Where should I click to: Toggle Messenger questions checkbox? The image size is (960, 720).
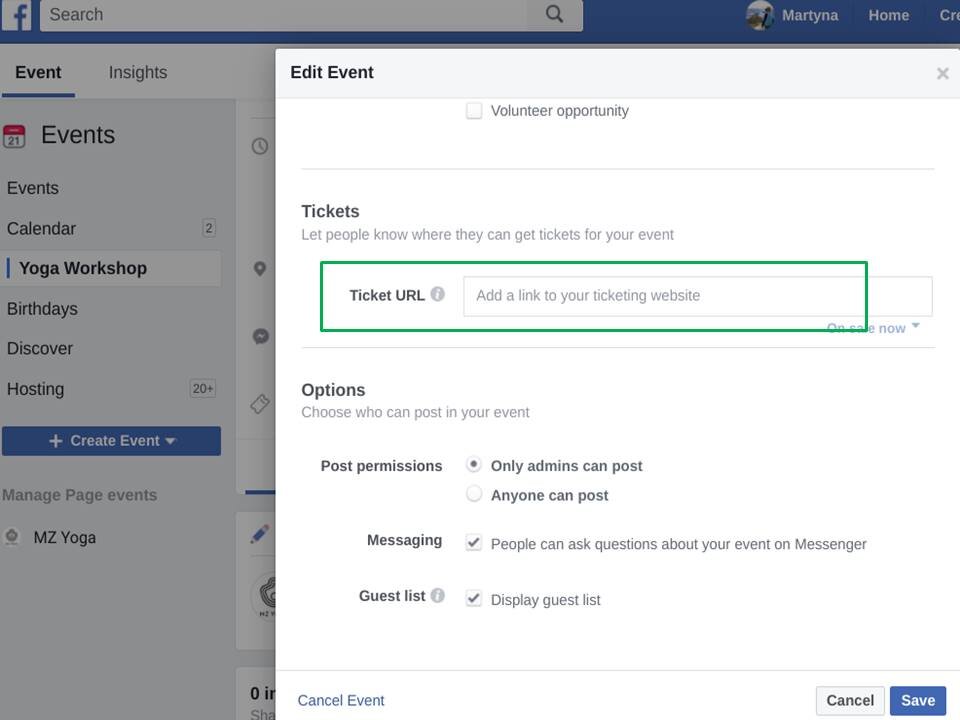[x=475, y=544]
